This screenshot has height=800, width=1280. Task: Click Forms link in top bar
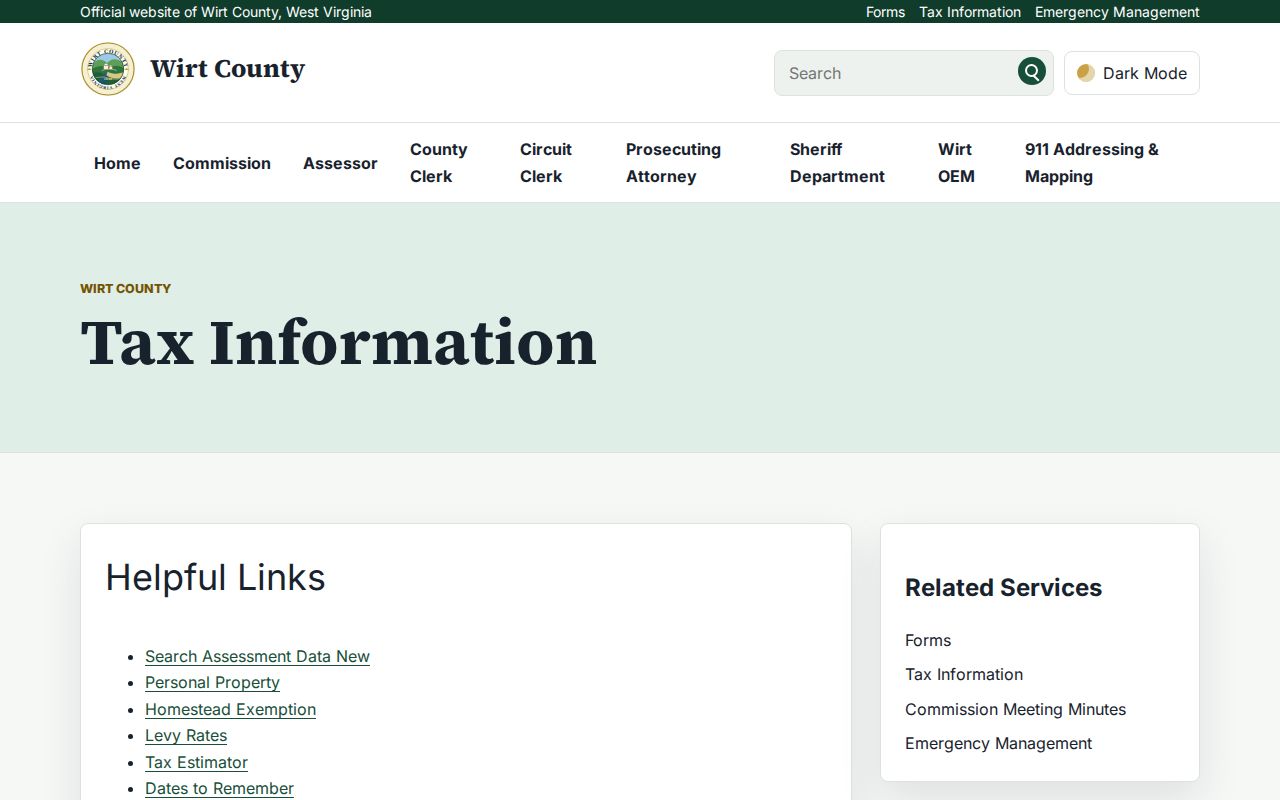tap(885, 12)
